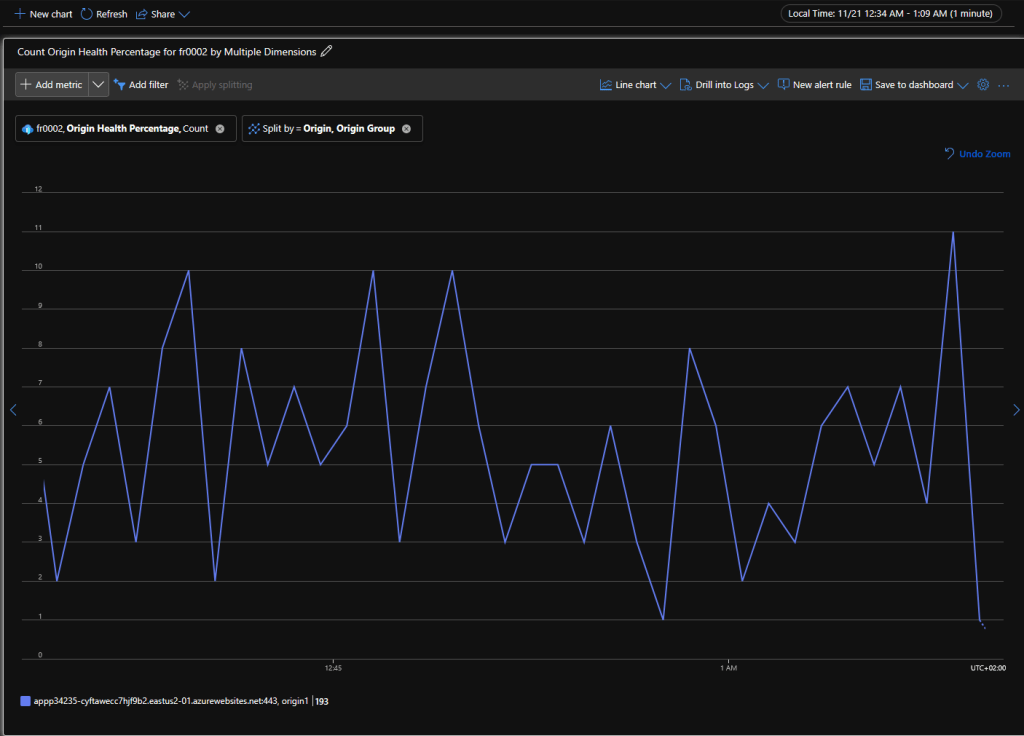This screenshot has height=736, width=1024.
Task: Open the Line chart type dropdown
Action: pyautogui.click(x=635, y=85)
